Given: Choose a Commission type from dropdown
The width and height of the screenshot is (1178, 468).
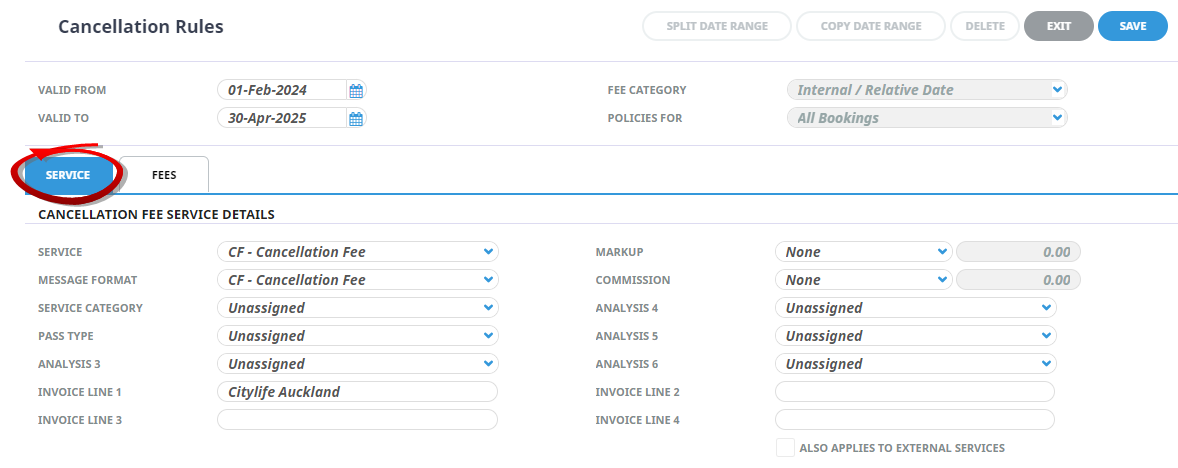Looking at the screenshot, I should pyautogui.click(x=863, y=280).
